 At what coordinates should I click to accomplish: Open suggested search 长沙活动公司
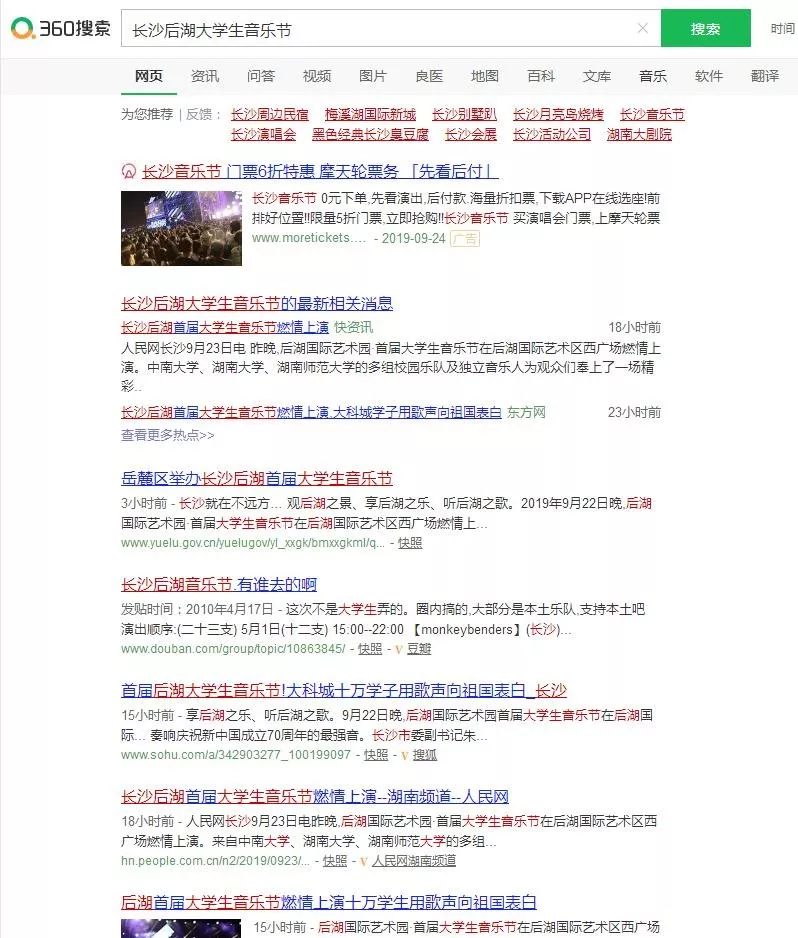(x=552, y=134)
